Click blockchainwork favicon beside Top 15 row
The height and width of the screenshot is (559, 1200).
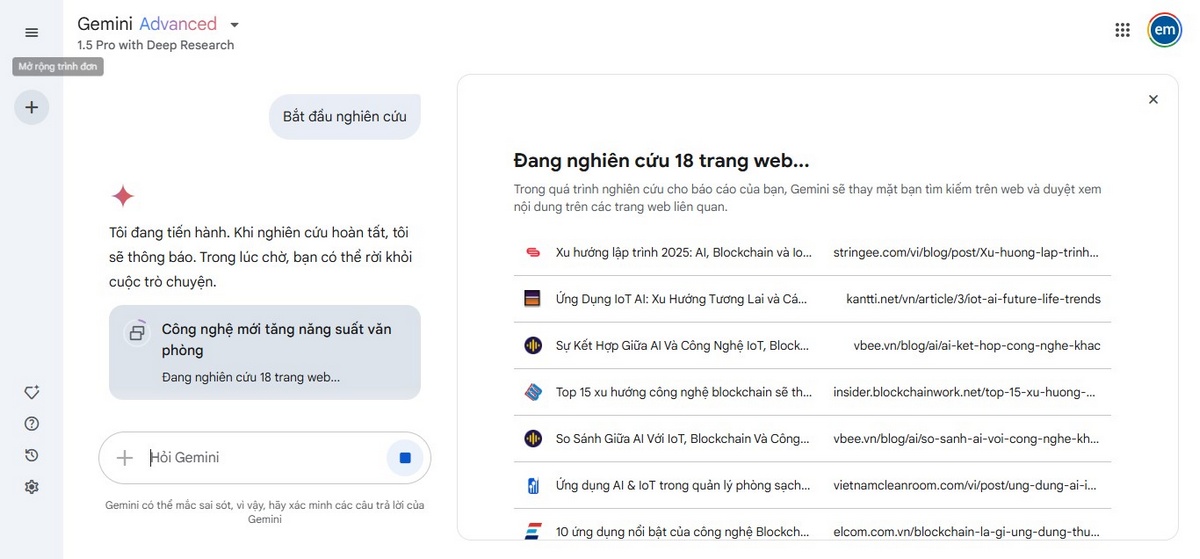tap(533, 392)
